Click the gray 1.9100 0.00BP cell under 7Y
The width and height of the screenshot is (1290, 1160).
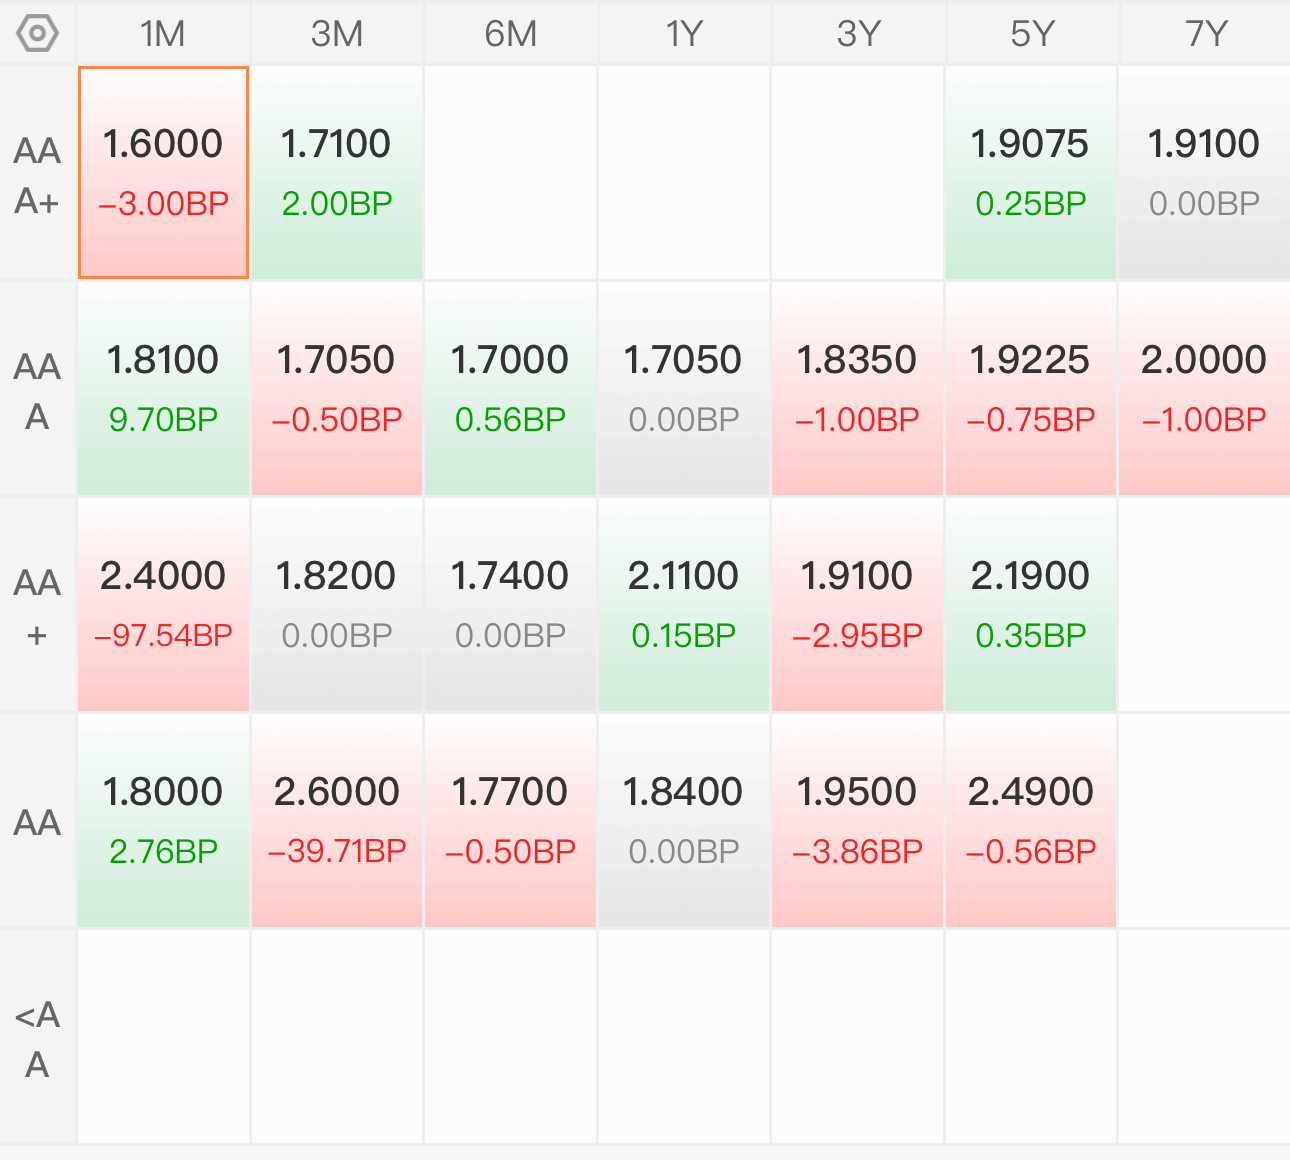click(1204, 173)
